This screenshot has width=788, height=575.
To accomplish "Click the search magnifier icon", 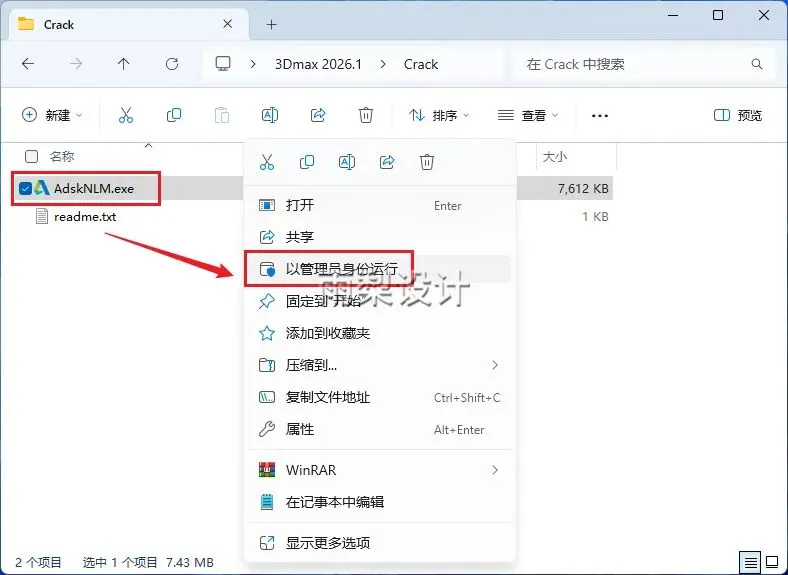I will pos(756,64).
